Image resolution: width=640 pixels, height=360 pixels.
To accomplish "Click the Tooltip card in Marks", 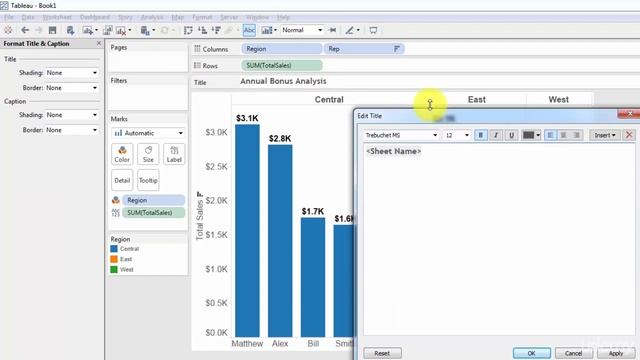I will click(148, 180).
